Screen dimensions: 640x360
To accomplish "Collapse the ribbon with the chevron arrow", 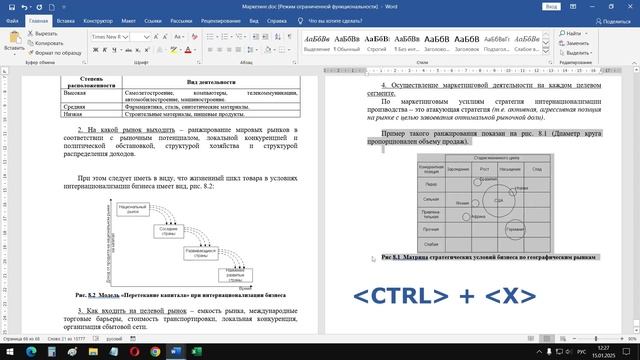I will 634,63.
